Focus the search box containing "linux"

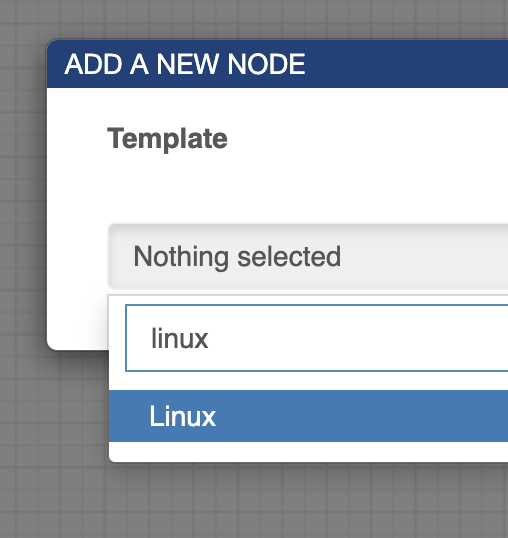317,338
